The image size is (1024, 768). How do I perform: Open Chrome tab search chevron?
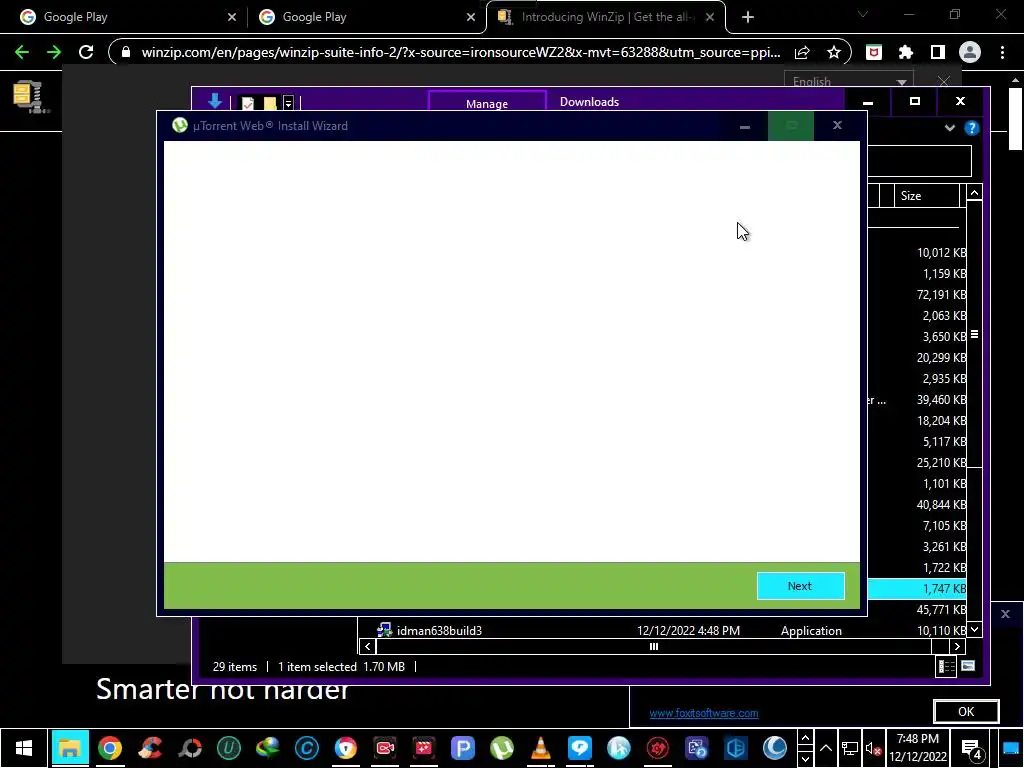(x=863, y=14)
